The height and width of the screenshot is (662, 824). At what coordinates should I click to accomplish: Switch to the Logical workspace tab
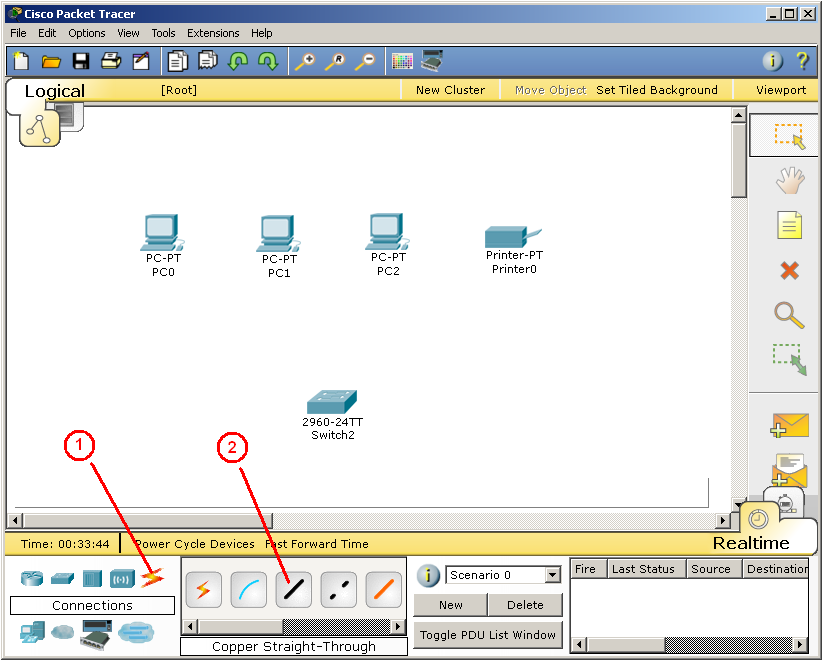point(55,91)
